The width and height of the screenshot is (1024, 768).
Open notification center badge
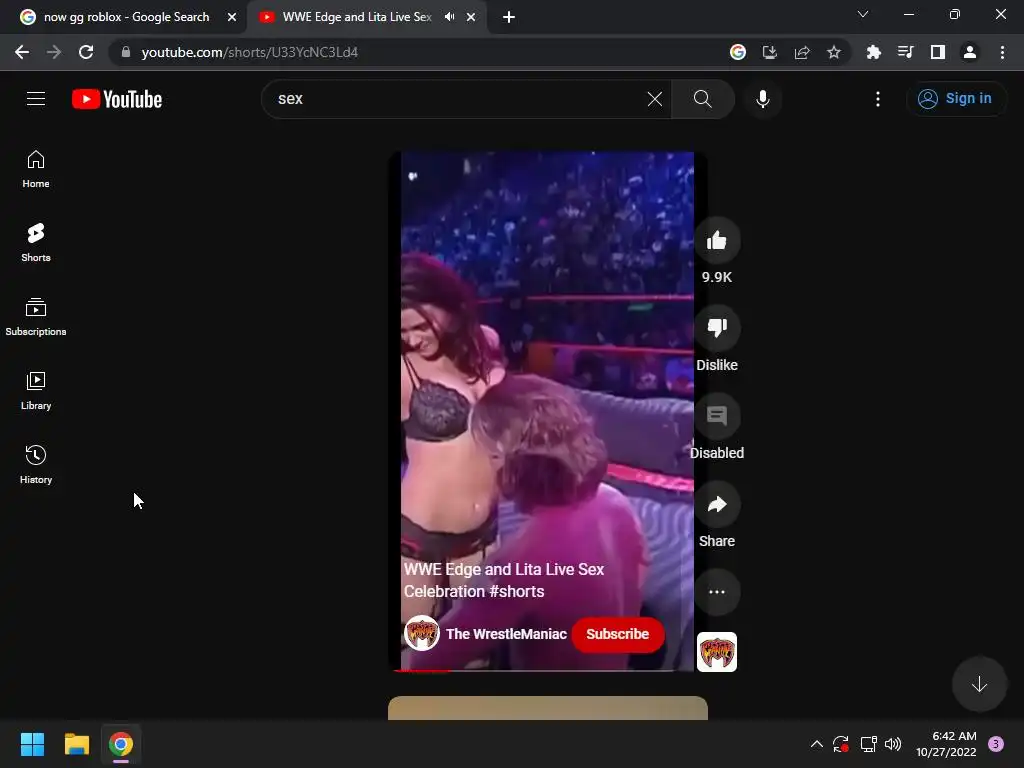pyautogui.click(x=996, y=744)
